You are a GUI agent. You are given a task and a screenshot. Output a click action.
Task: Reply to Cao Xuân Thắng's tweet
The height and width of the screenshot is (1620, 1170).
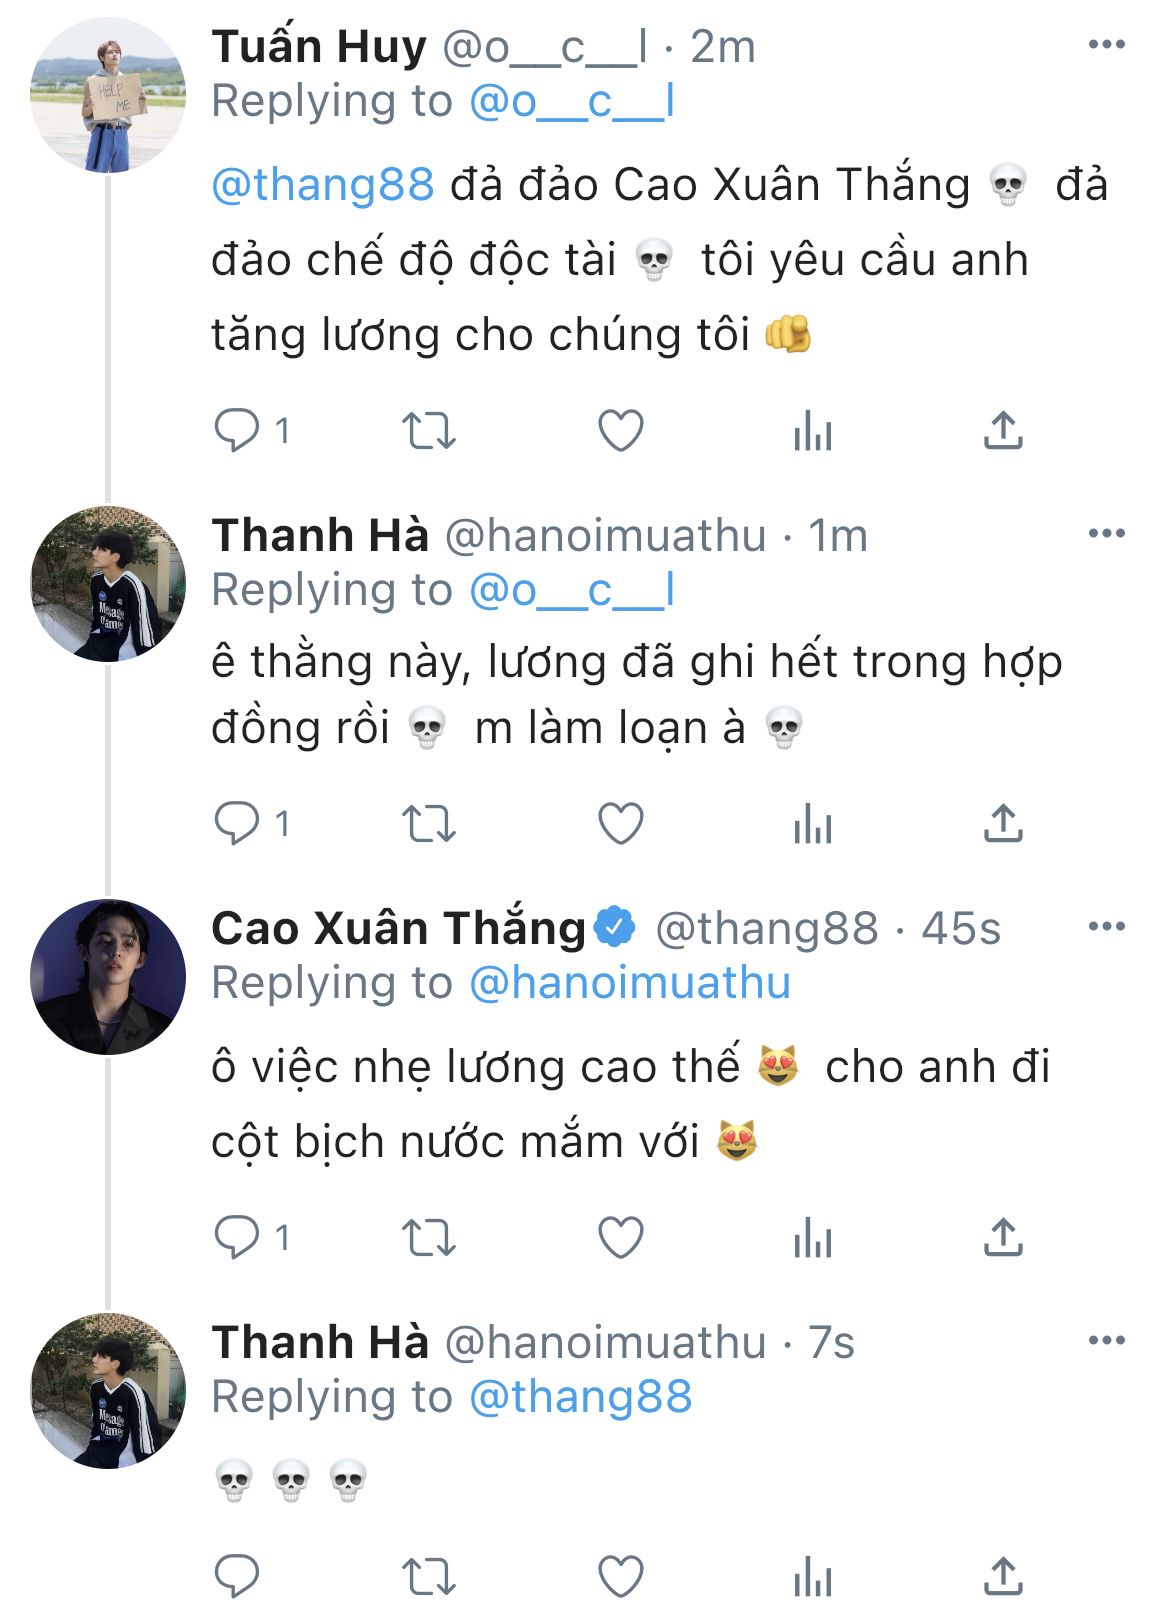pyautogui.click(x=238, y=1238)
